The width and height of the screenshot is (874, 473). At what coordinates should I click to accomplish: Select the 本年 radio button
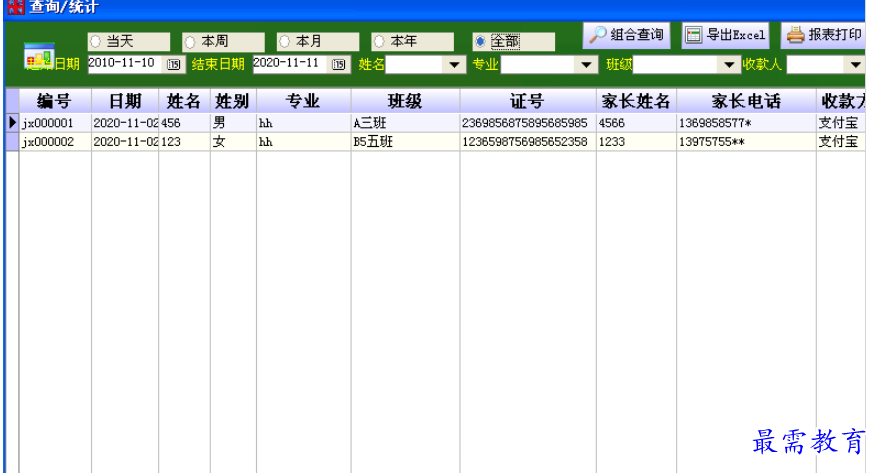379,42
